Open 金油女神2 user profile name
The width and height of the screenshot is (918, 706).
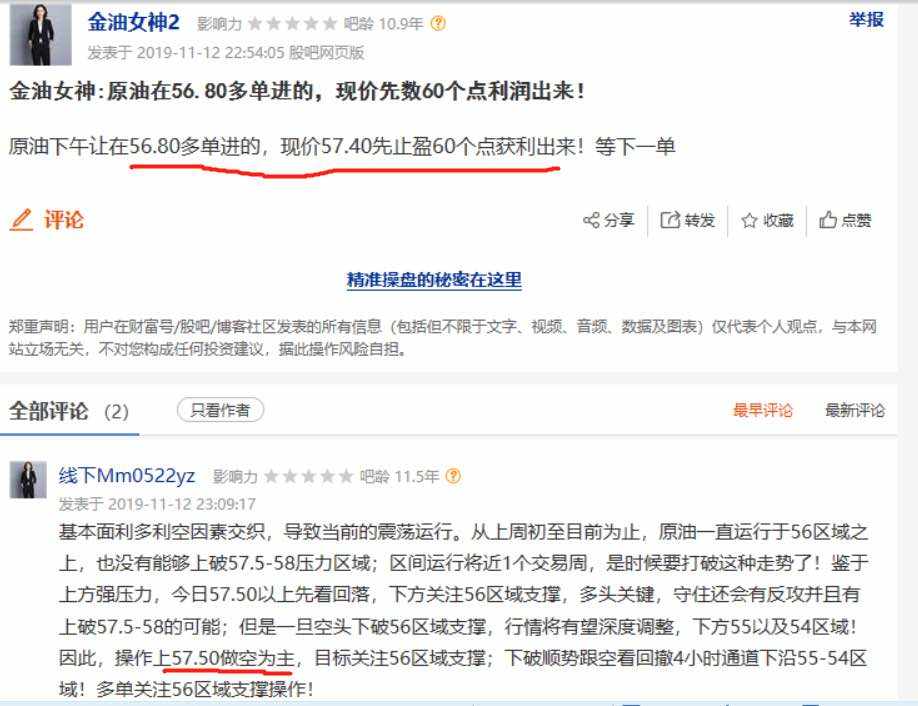[133, 23]
